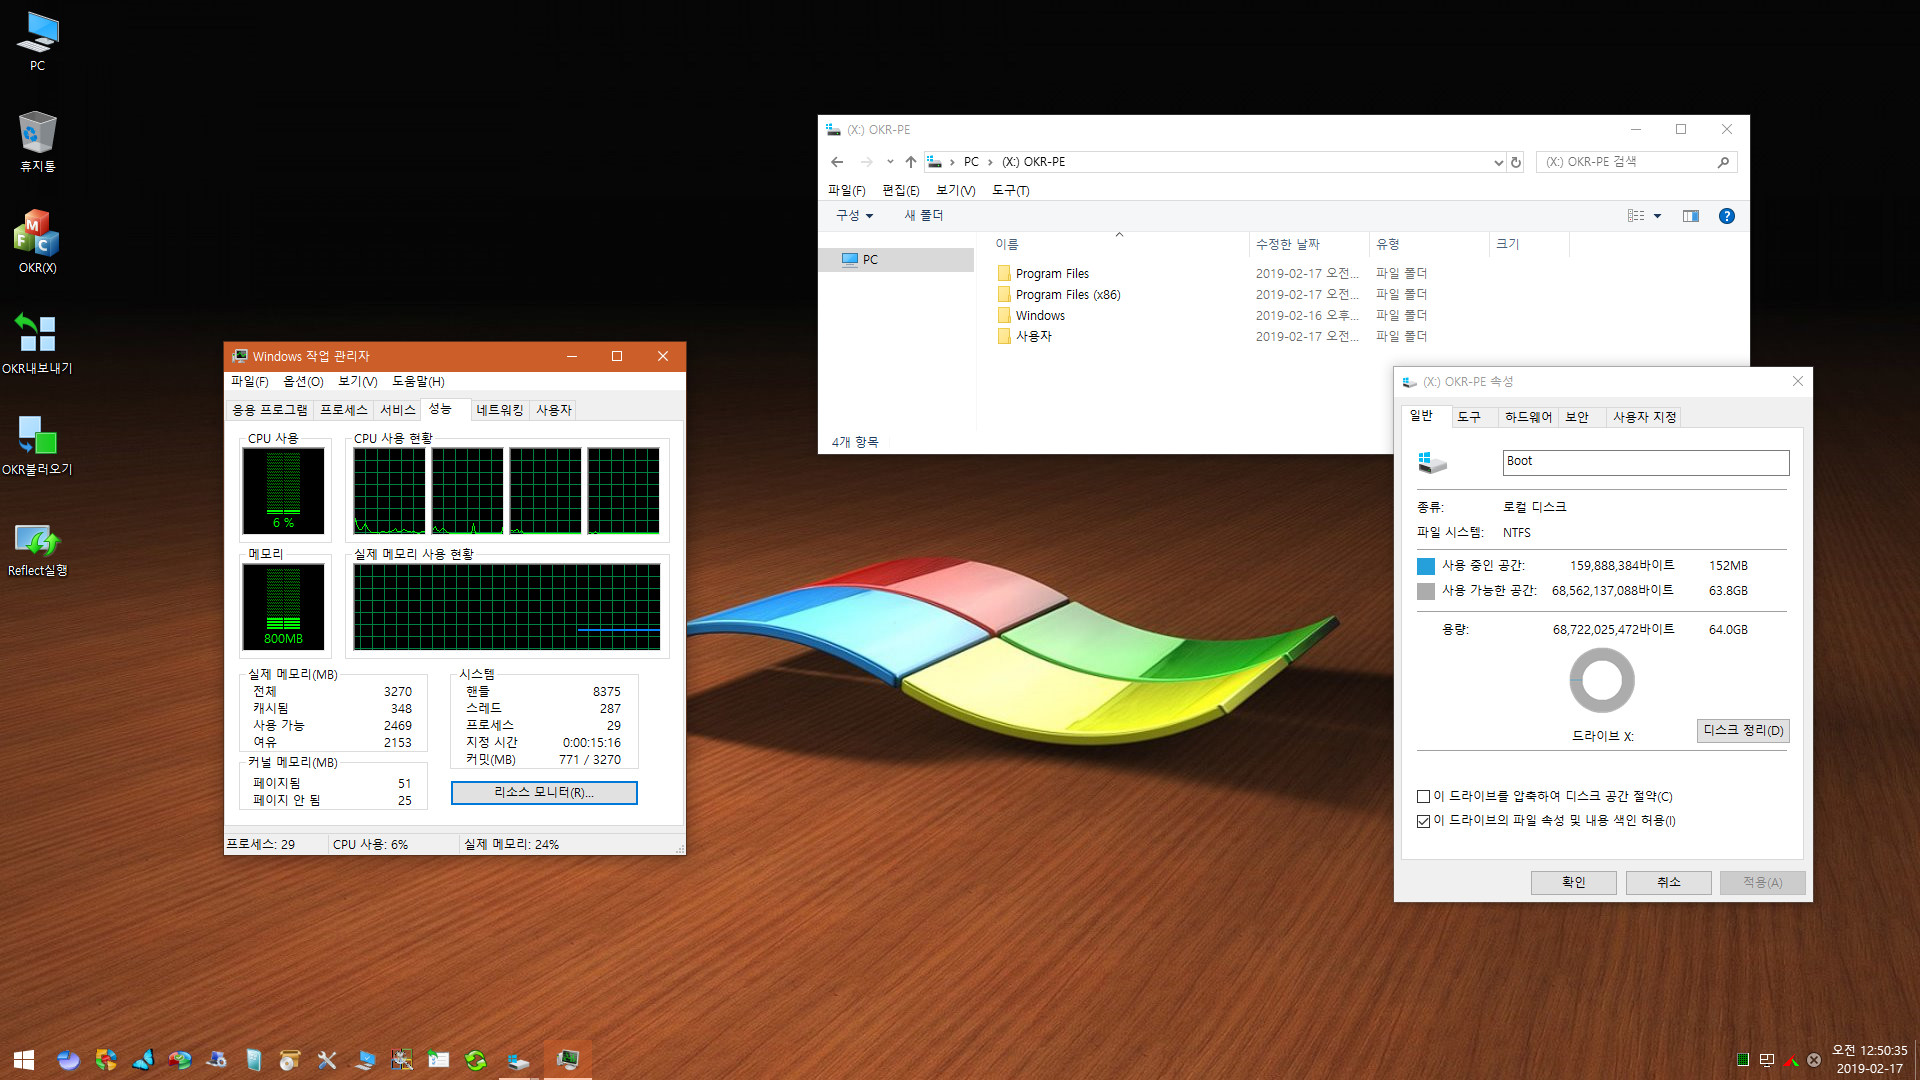The height and width of the screenshot is (1080, 1920).
Task: Open the 사용자 지정 properties tab
Action: [1644, 417]
